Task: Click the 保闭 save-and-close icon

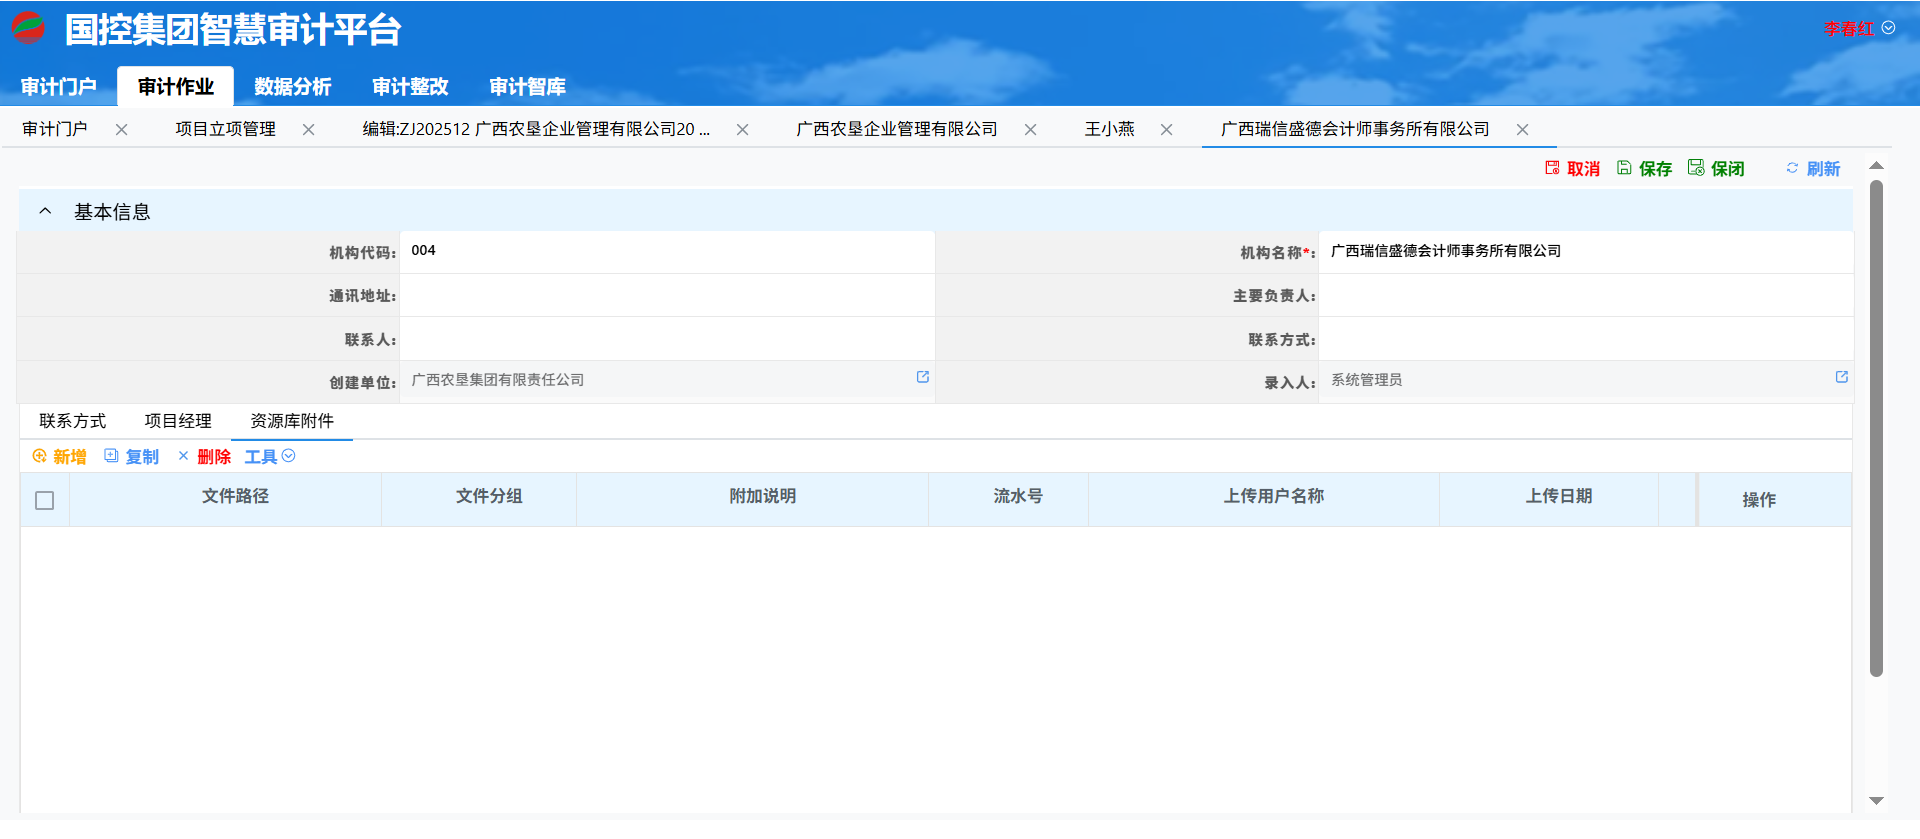Action: pos(1696,168)
